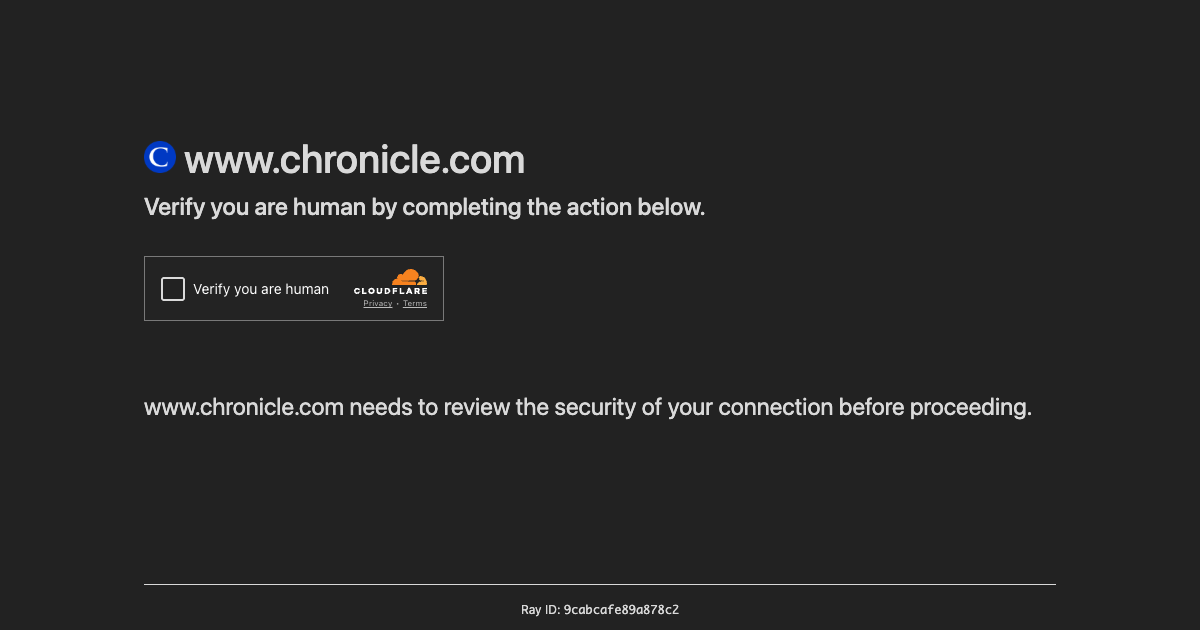Viewport: 1200px width, 630px height.
Task: Click the blue Chronicle "C" site icon
Action: point(160,157)
